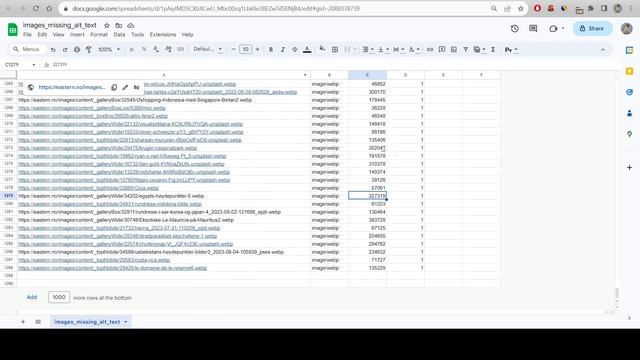Screen dimensions: 640x360
Task: Select the column C header
Action: click(x=367, y=75)
